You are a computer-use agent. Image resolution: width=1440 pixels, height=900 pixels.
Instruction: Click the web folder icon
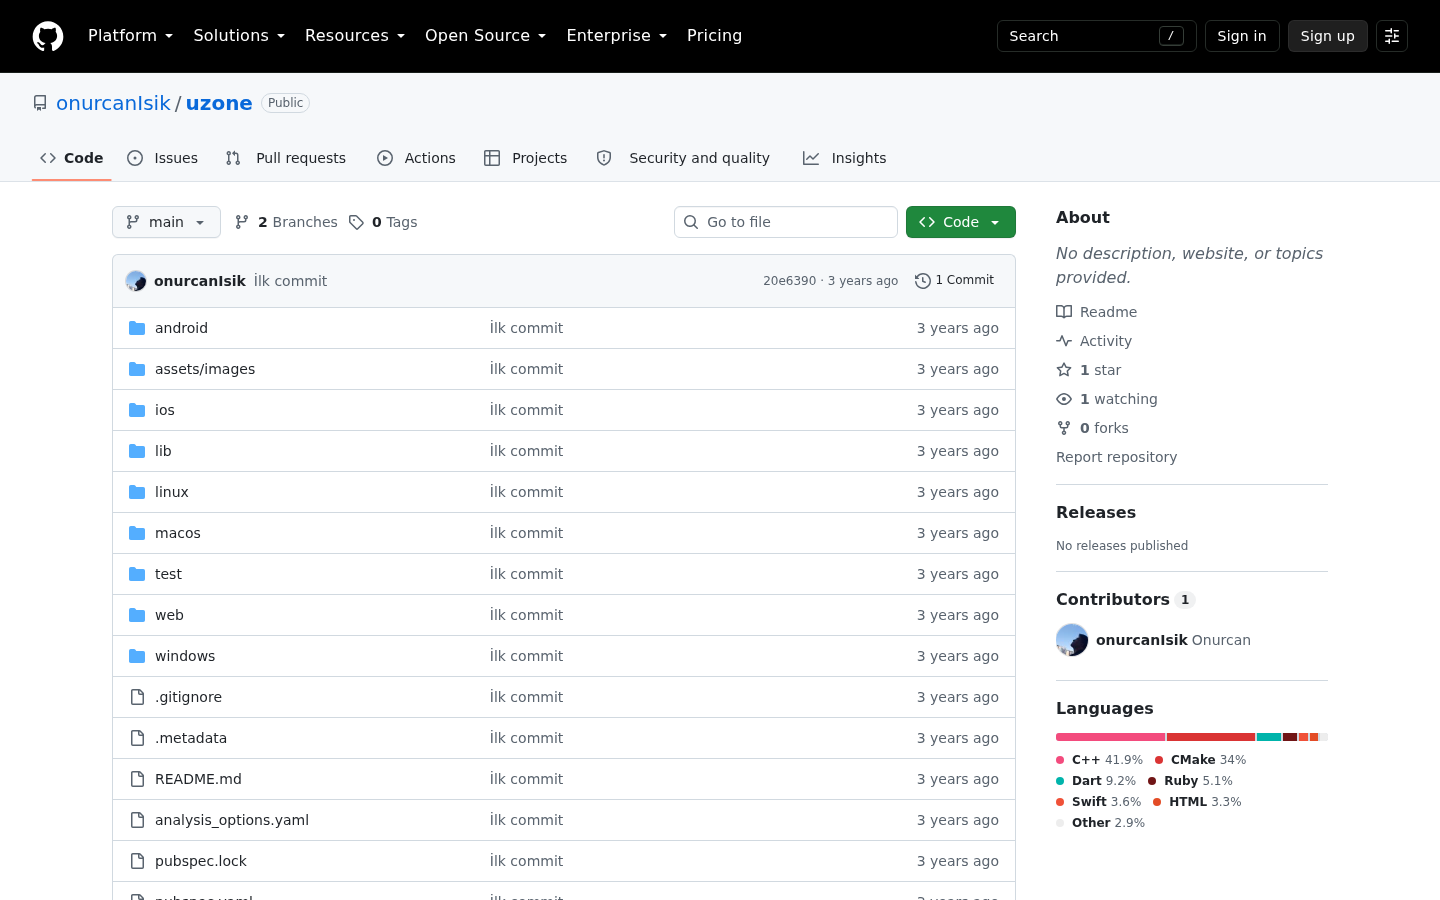coord(137,615)
